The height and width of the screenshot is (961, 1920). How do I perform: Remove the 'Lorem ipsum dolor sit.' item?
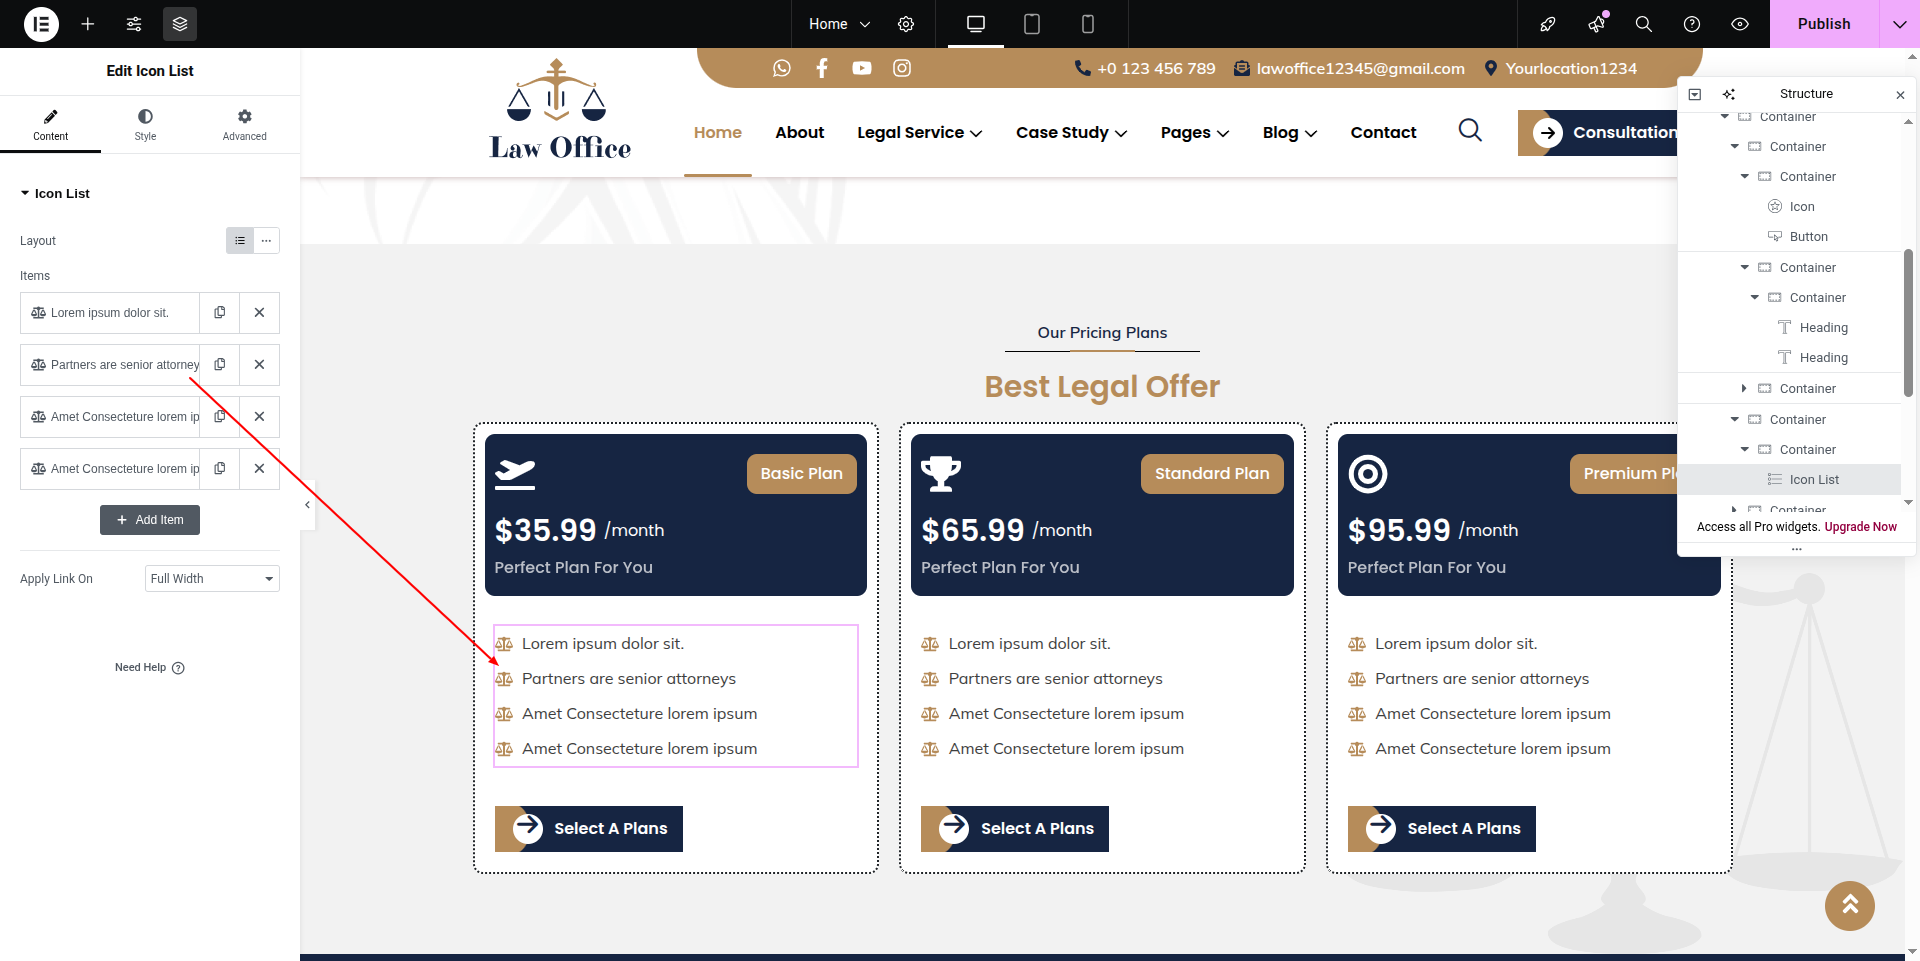[259, 313]
